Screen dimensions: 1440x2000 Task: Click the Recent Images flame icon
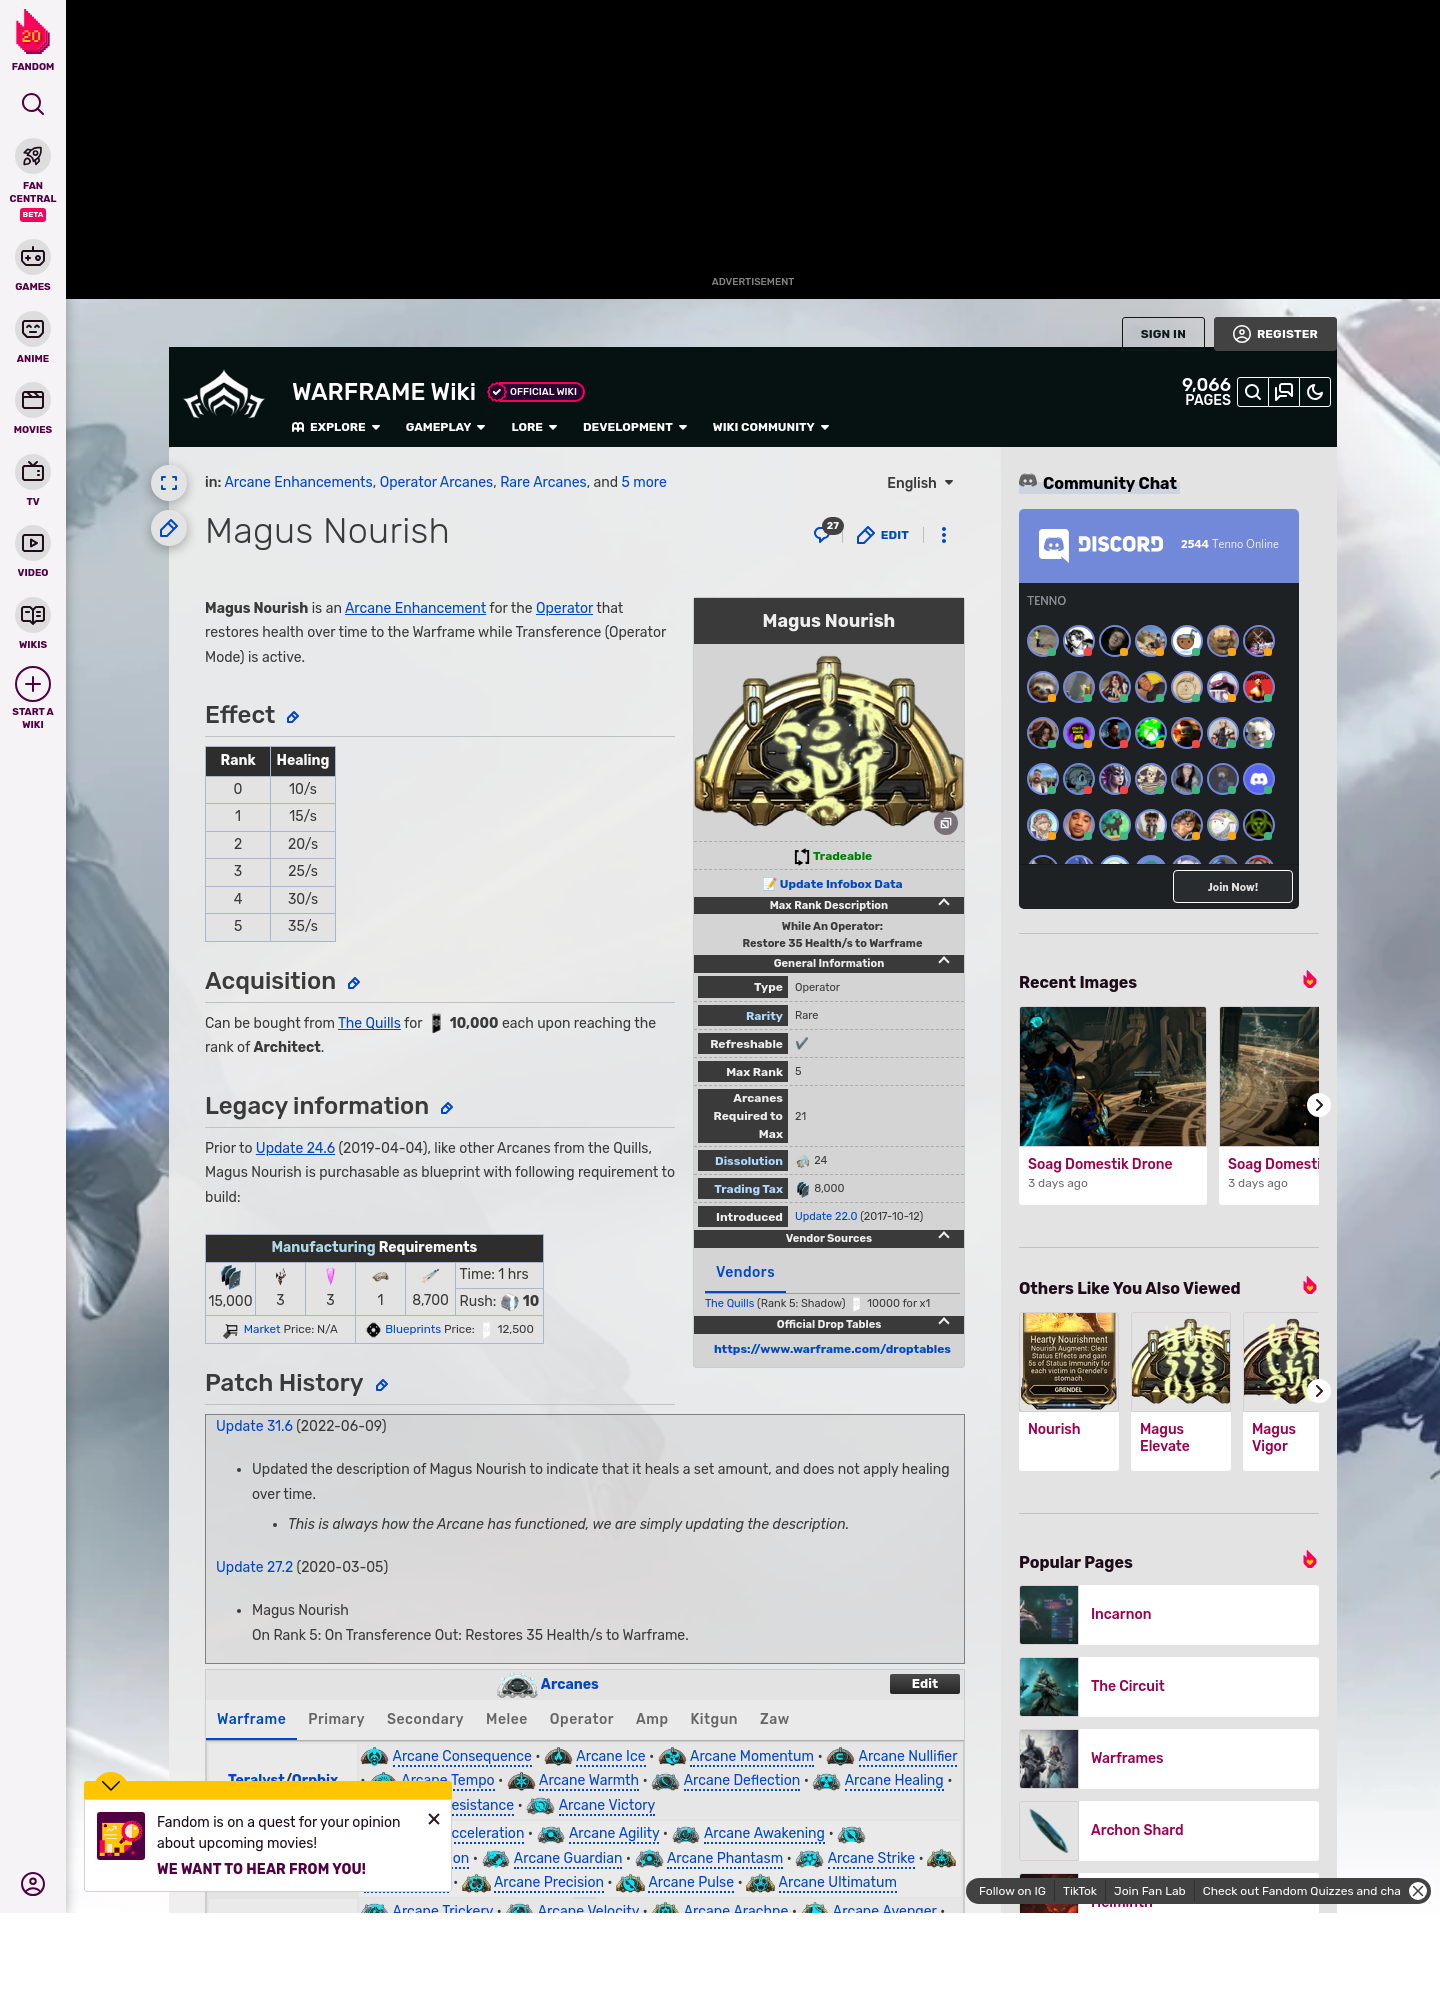click(x=1309, y=980)
